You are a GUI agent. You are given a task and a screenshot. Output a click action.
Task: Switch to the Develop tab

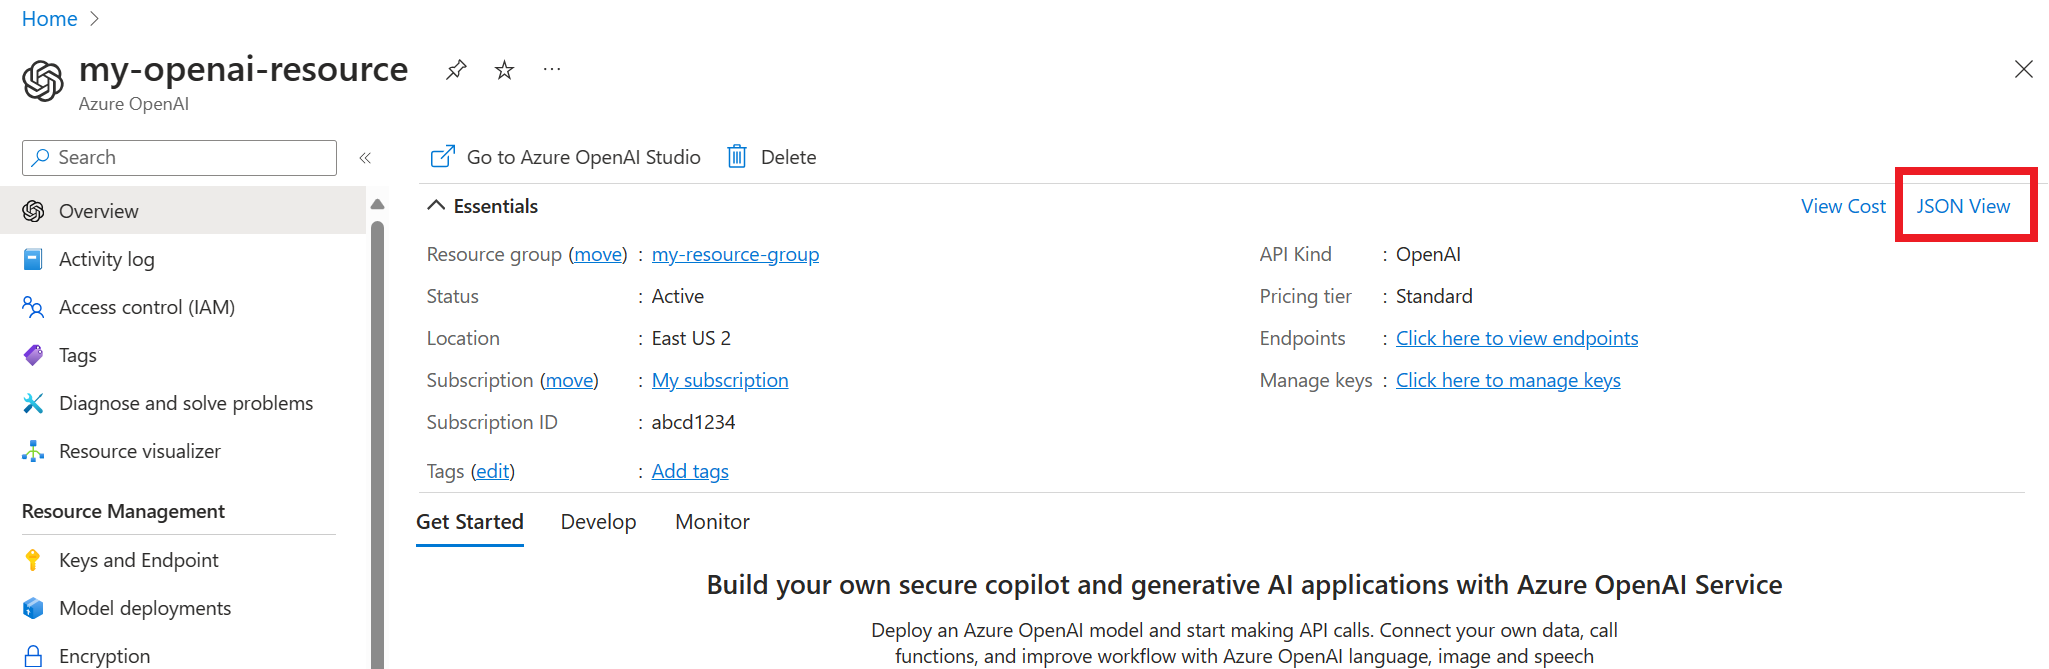598,522
